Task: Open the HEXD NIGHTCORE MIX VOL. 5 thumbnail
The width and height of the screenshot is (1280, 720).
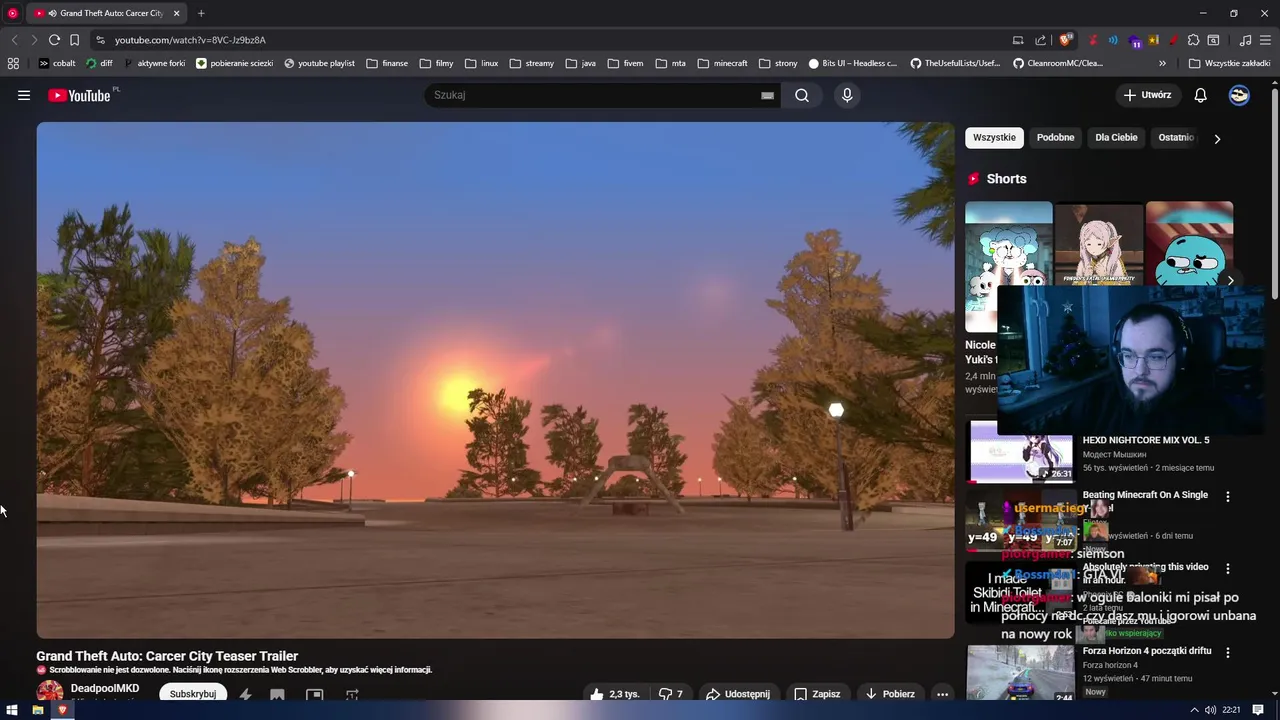Action: click(x=1020, y=452)
